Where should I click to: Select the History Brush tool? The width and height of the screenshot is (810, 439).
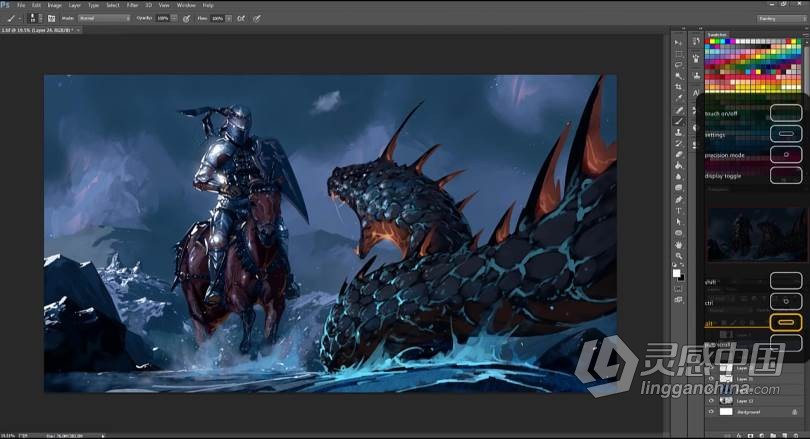pyautogui.click(x=678, y=144)
